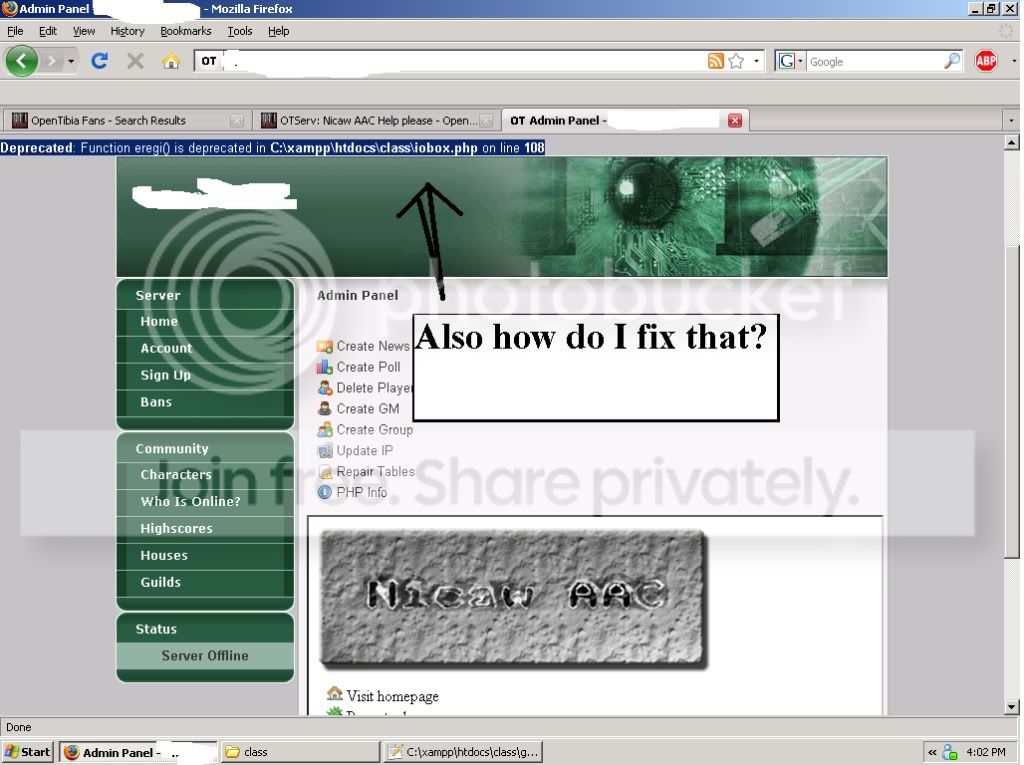The image size is (1024, 765).
Task: Open the Help menu
Action: 278,31
